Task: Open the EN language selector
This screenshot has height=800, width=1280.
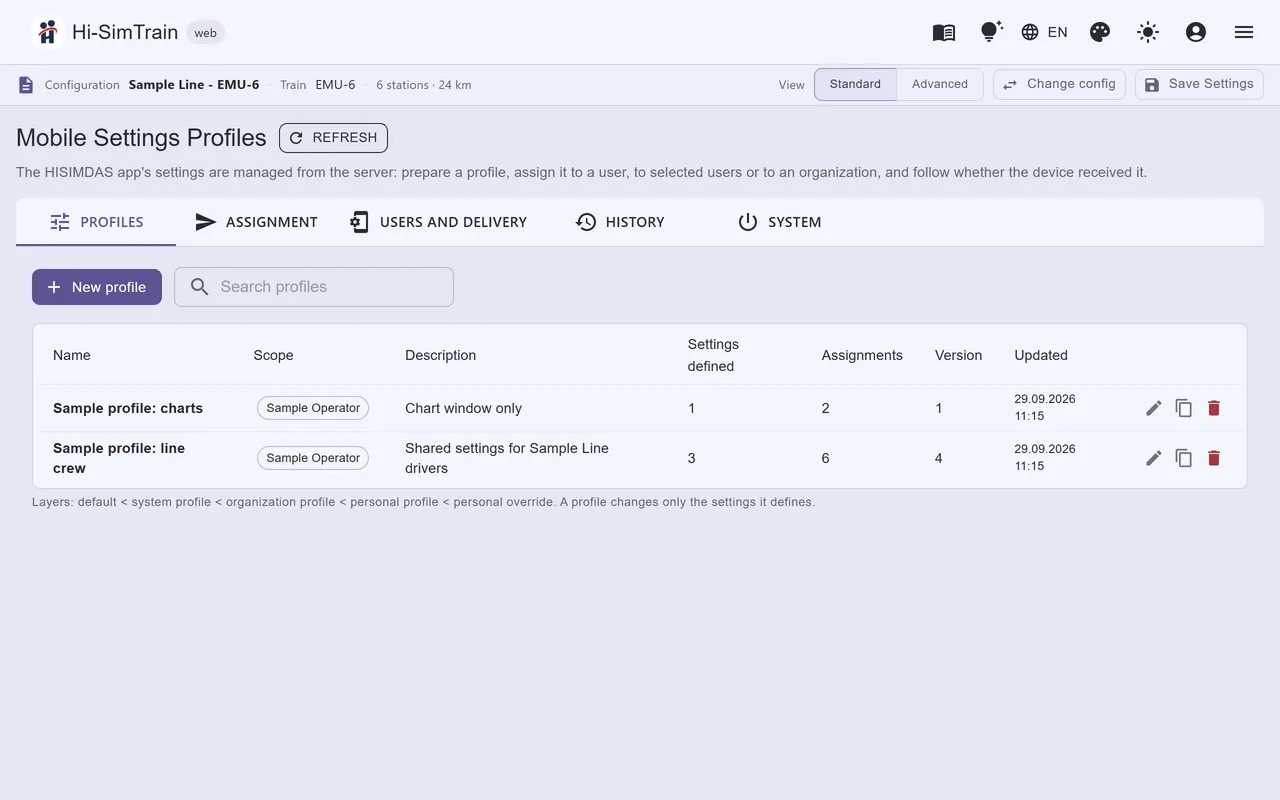Action: tap(1044, 32)
